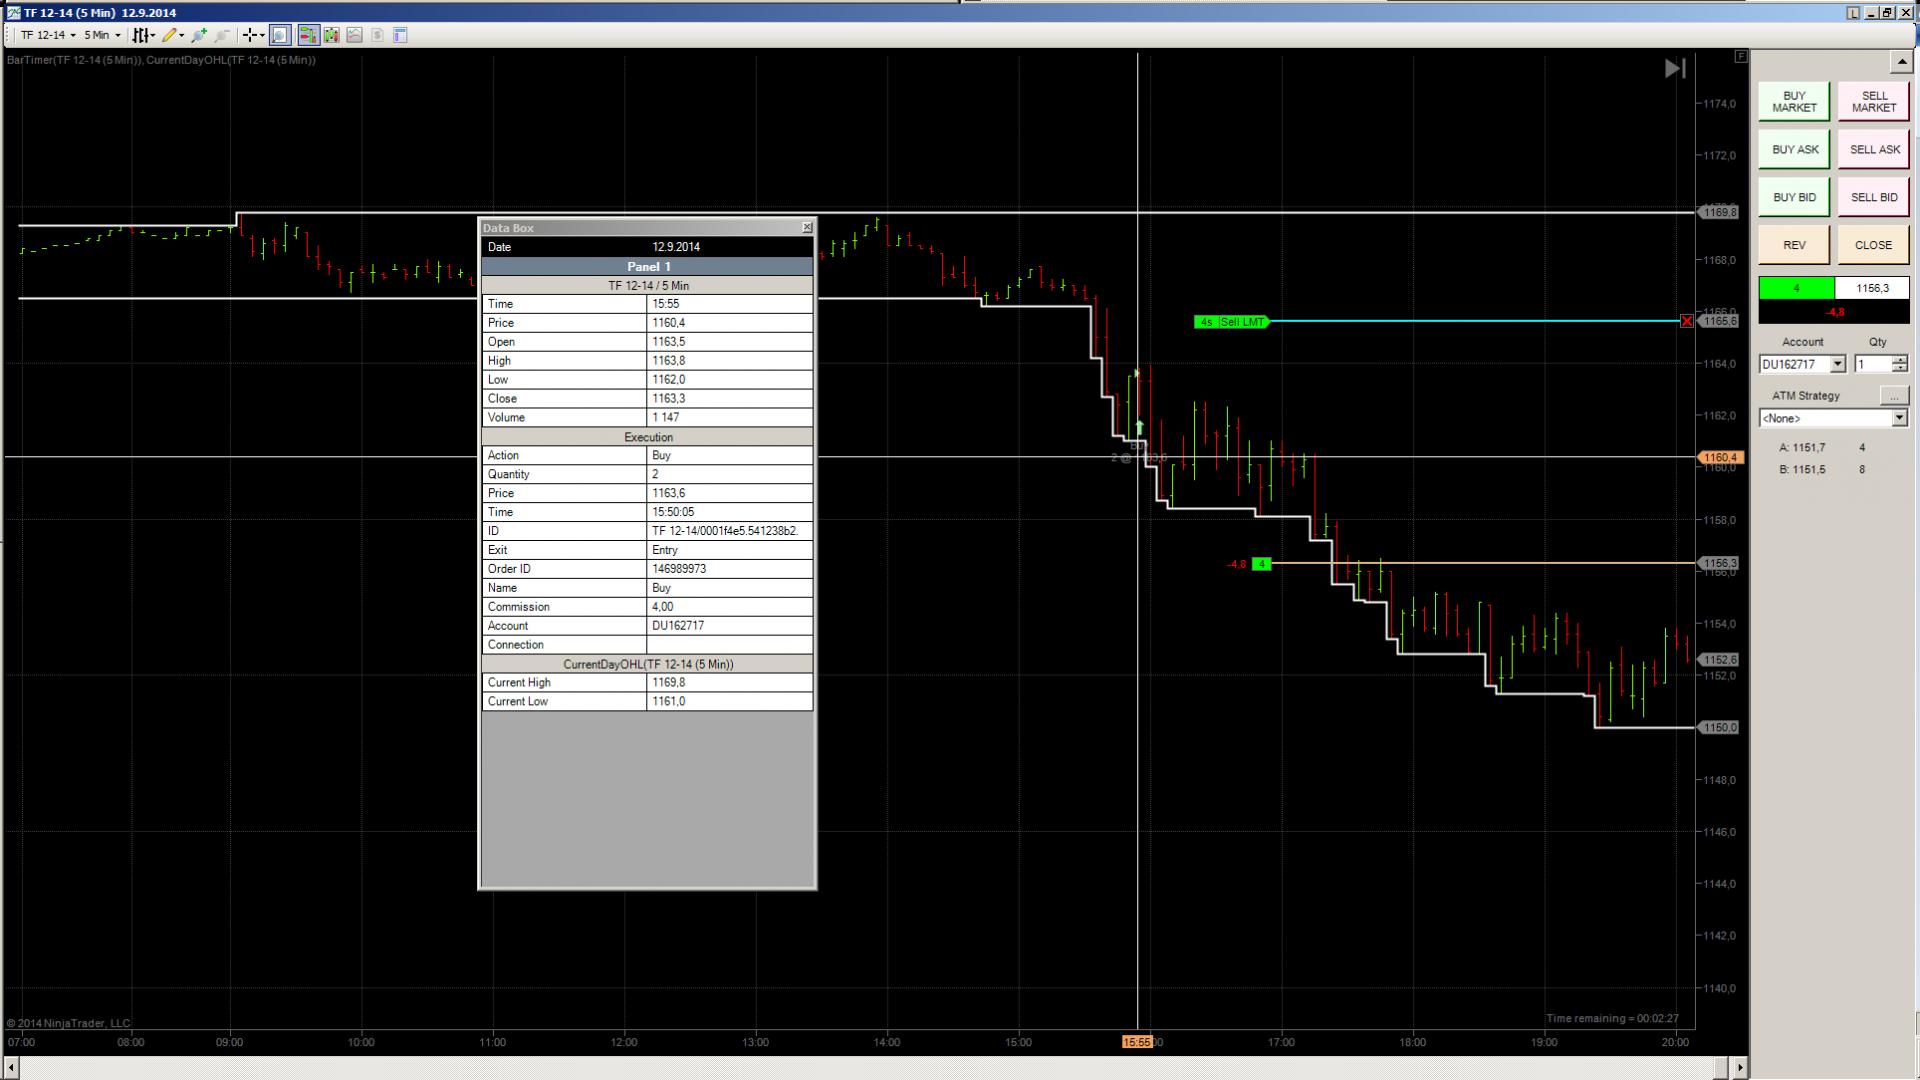Expand the ATM Strategy None dropdown
This screenshot has height=1080, width=1920.
[1899, 418]
